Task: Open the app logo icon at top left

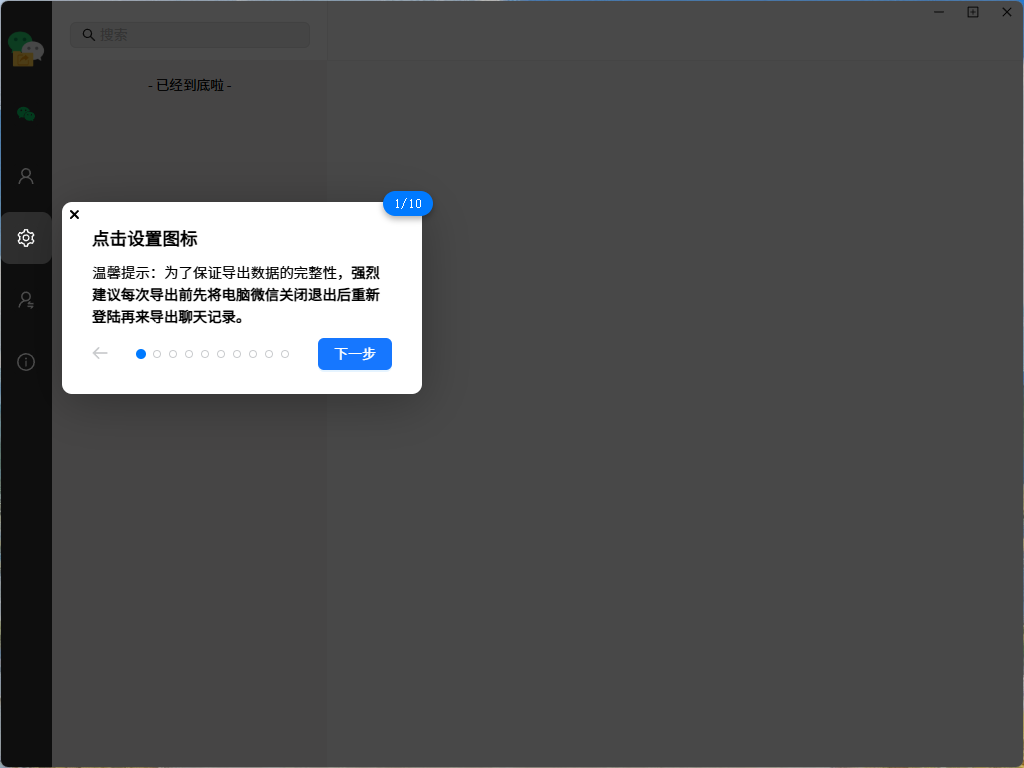Action: coord(26,48)
